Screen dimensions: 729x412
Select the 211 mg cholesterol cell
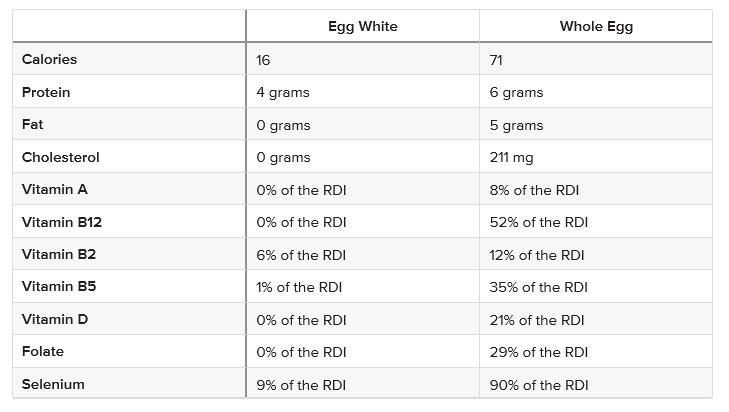click(512, 157)
